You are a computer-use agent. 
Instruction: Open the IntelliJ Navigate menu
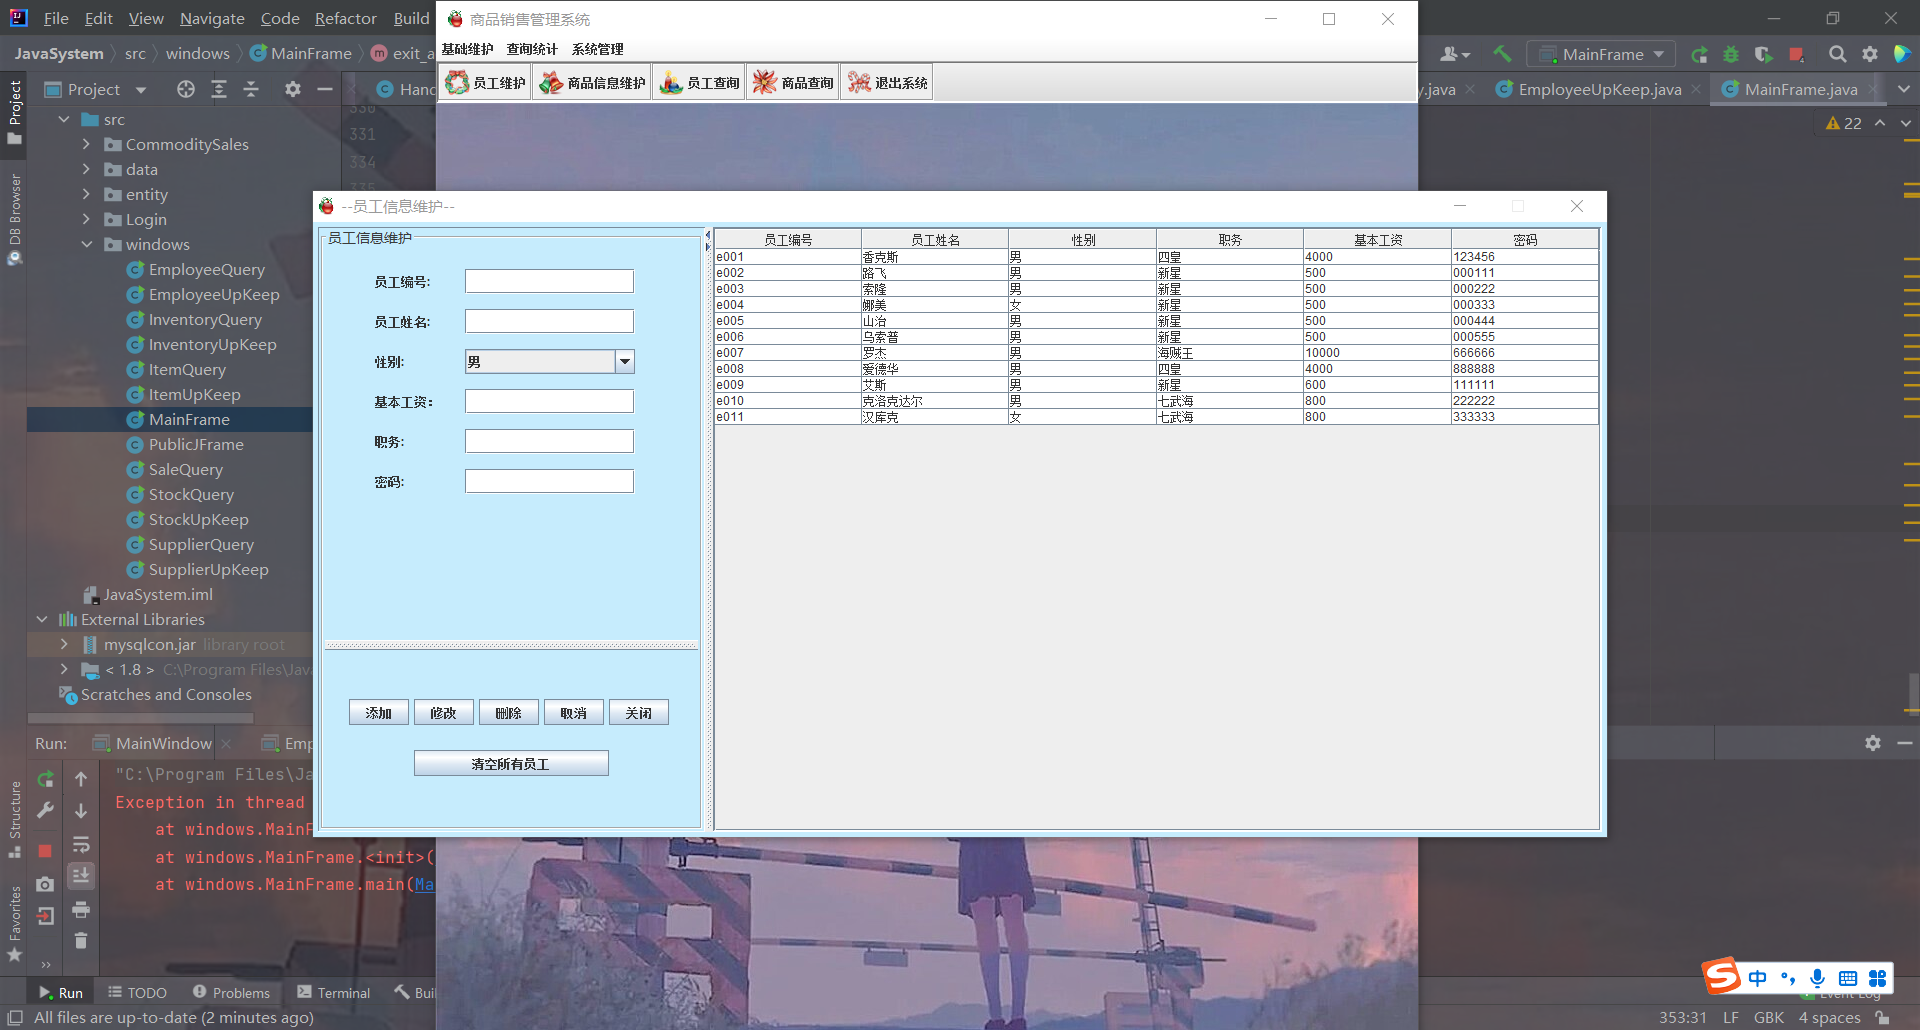pos(212,18)
